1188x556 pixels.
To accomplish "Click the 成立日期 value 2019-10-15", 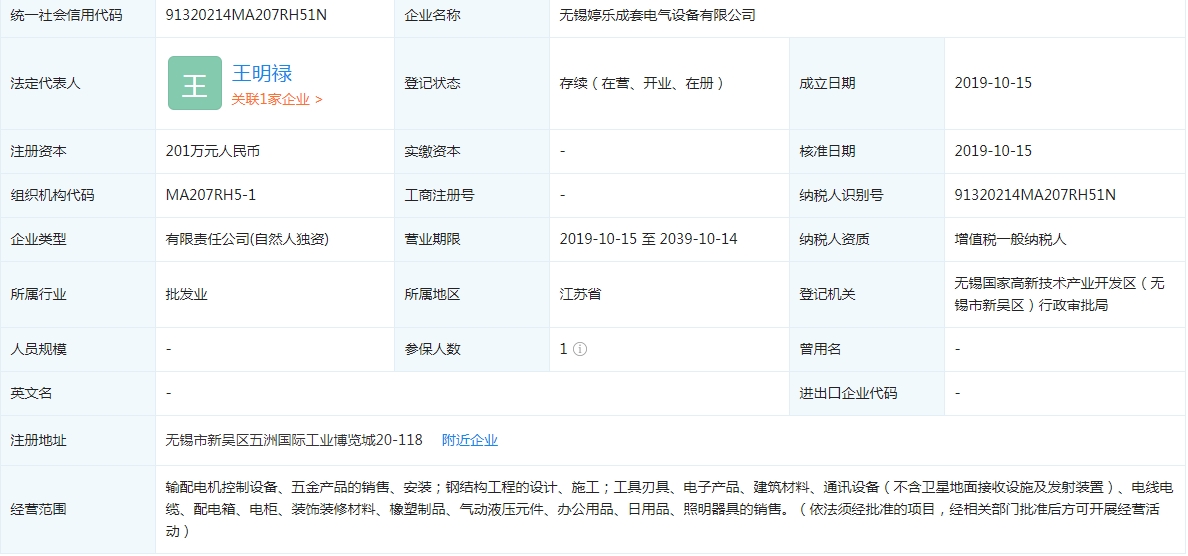I will [993, 84].
